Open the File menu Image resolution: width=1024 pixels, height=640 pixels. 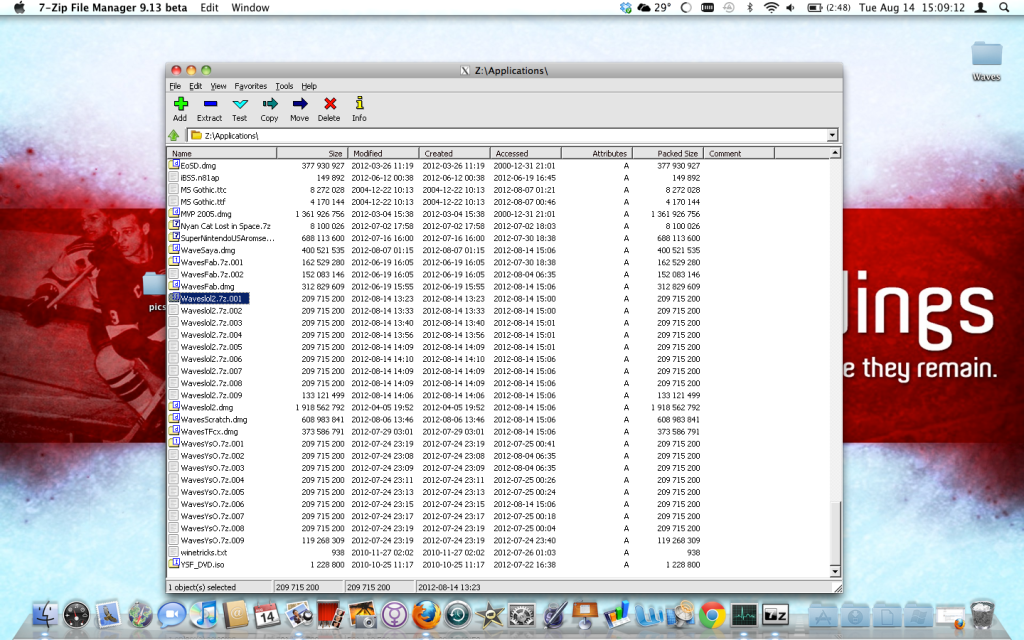click(x=175, y=86)
